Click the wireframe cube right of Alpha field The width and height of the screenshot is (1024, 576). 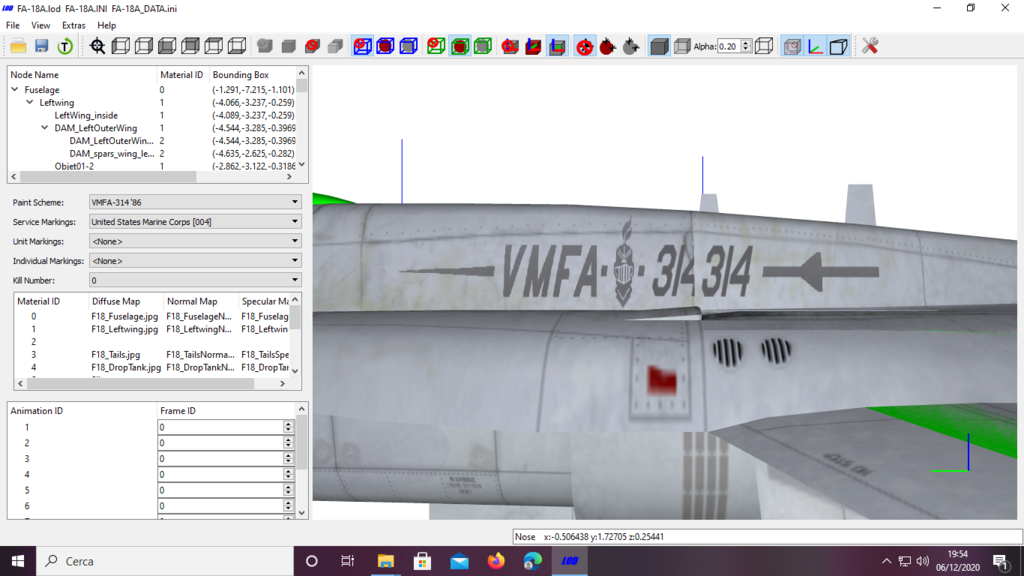(764, 46)
